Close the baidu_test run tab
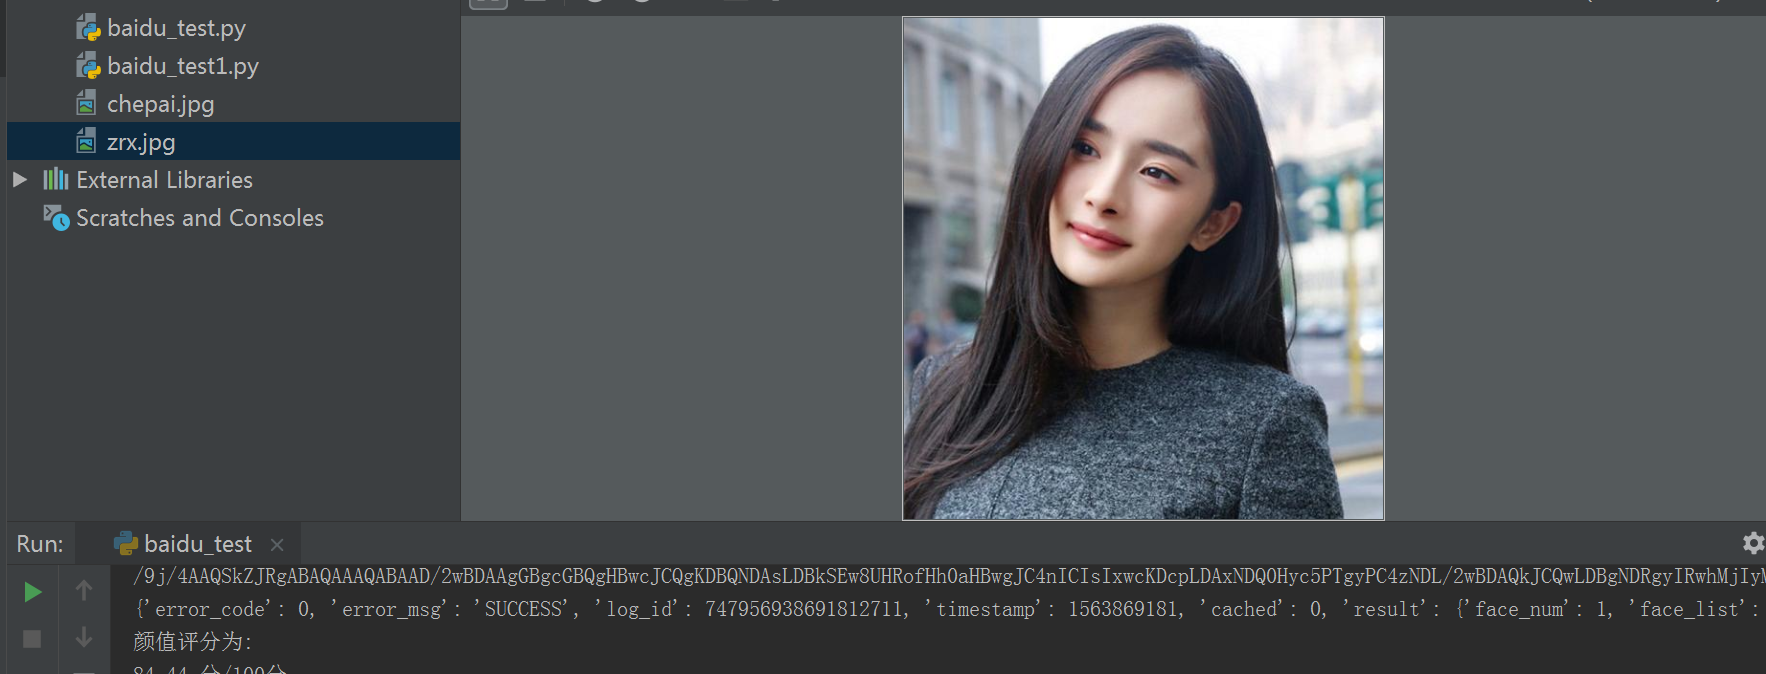 click(x=277, y=545)
